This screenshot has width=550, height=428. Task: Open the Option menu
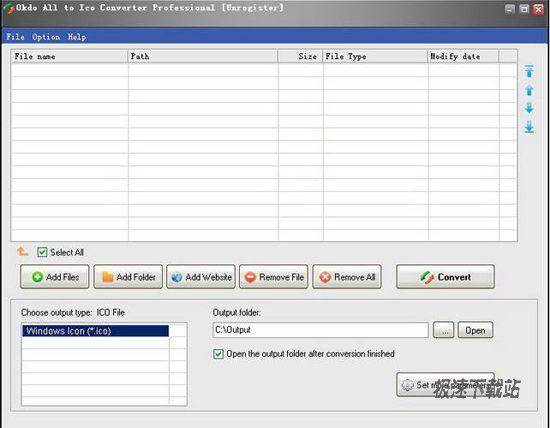coord(46,37)
